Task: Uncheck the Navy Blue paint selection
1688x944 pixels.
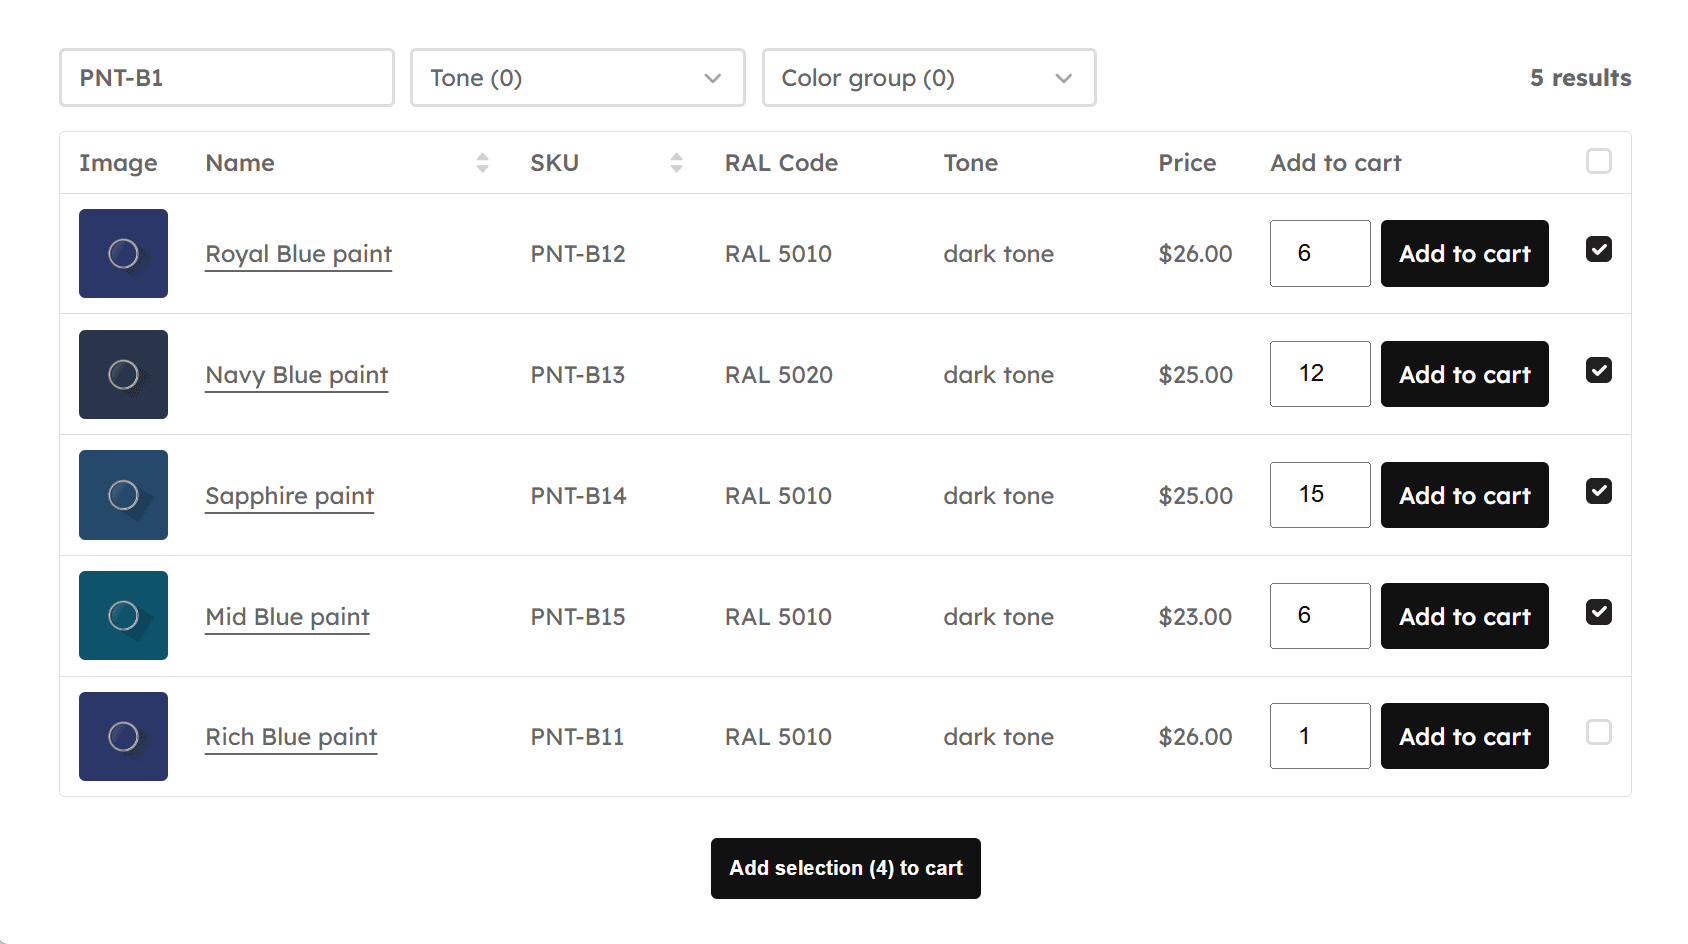Action: [1598, 371]
